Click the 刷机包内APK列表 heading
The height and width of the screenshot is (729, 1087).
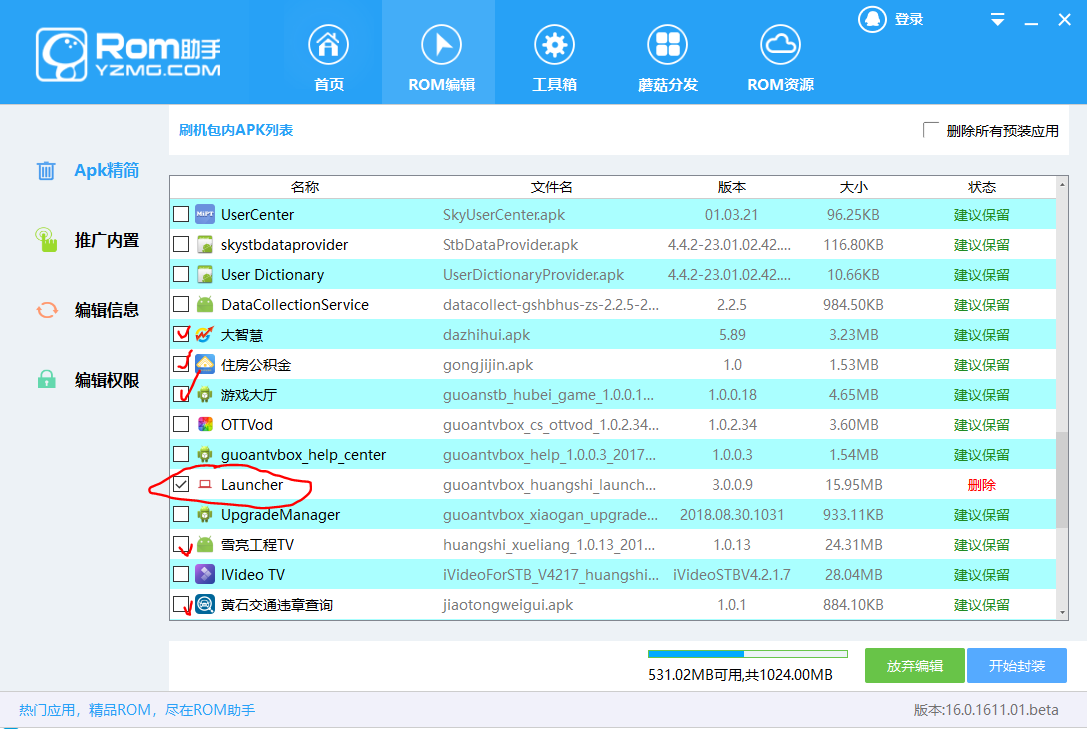point(236,130)
